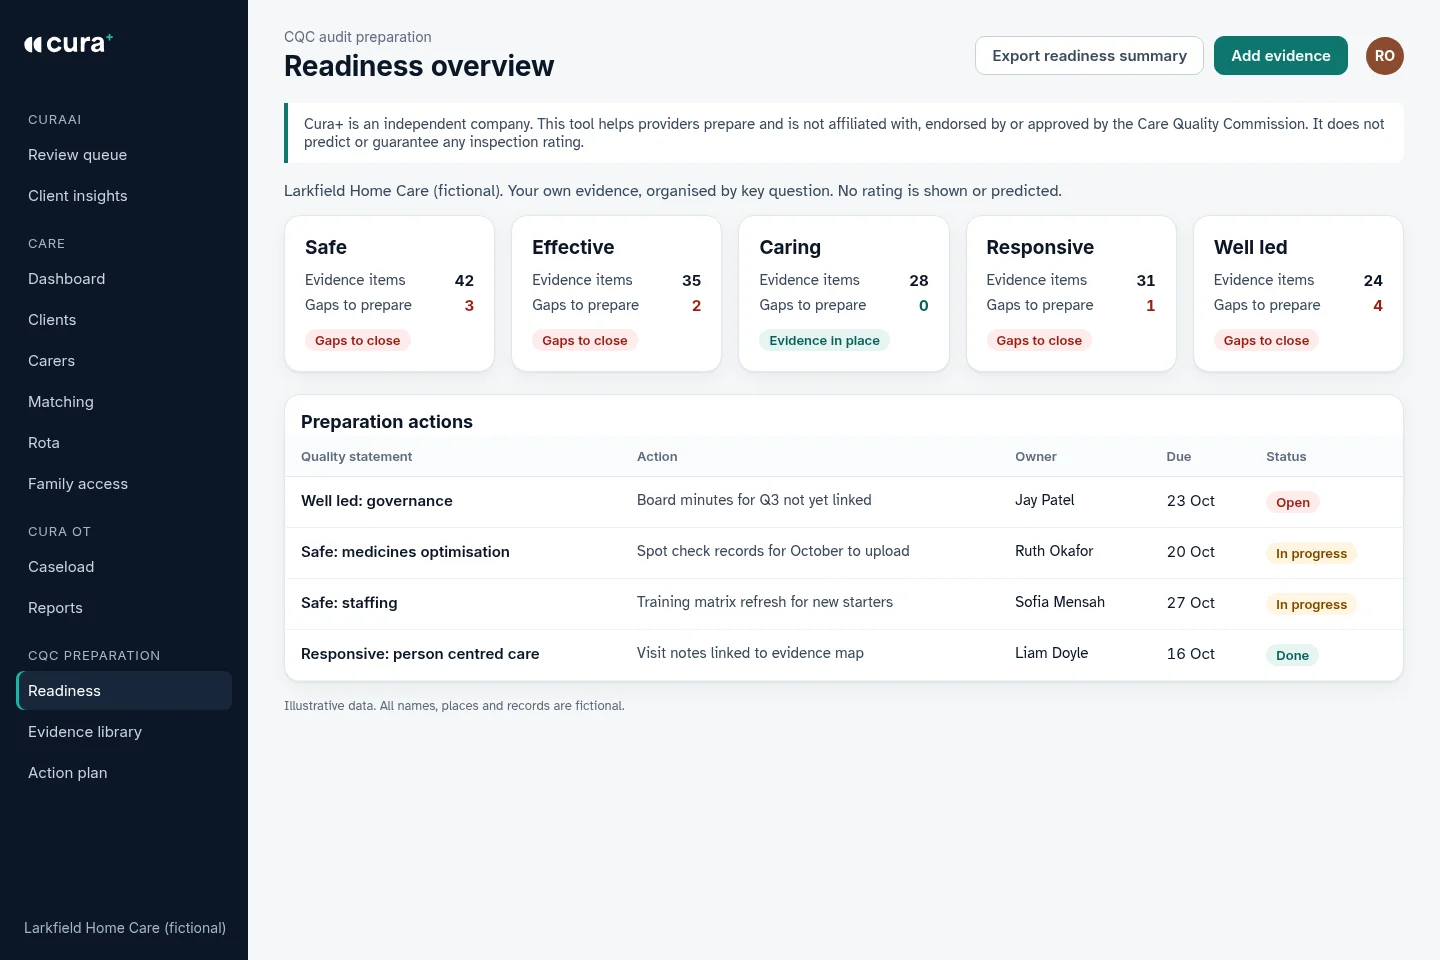Select the Caring card heading
Image resolution: width=1440 pixels, height=960 pixels.
(790, 247)
